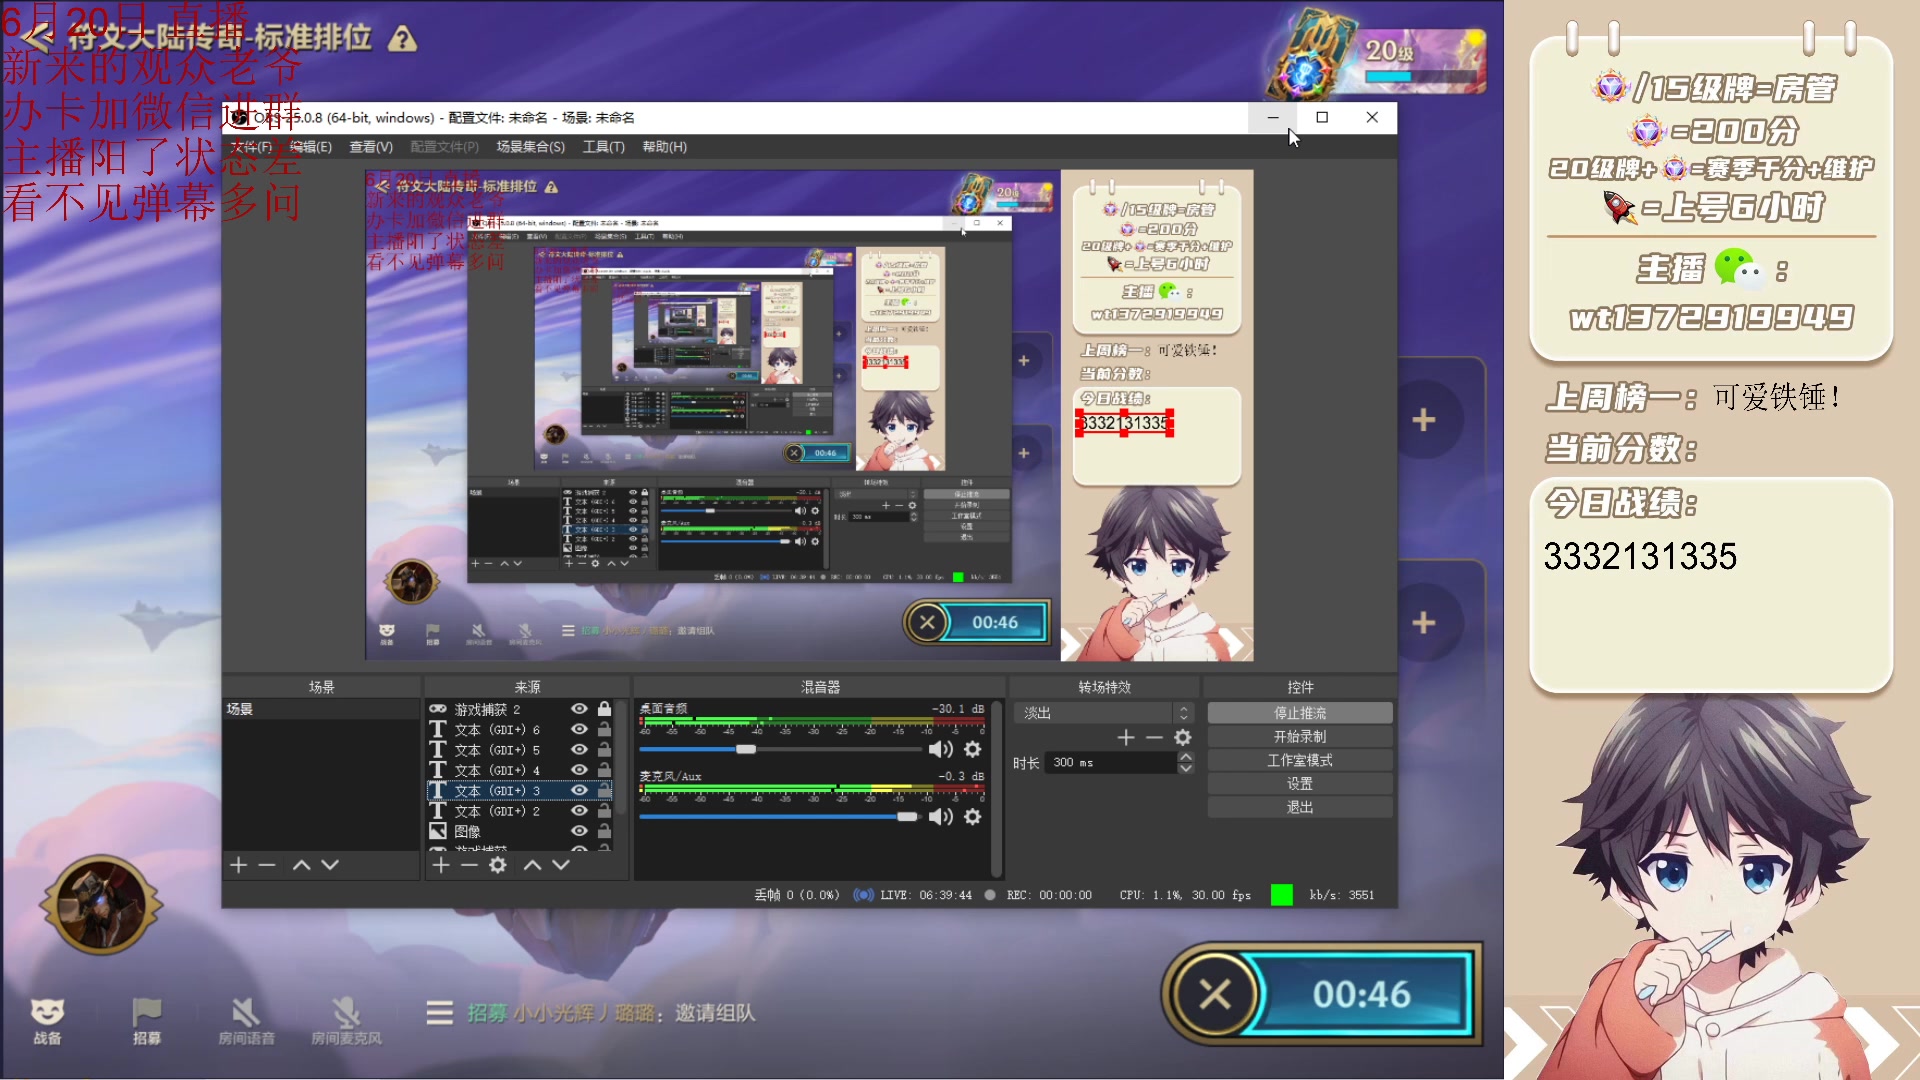1920x1080 pixels.
Task: Select 场景 in scenes list
Action: click(x=320, y=709)
